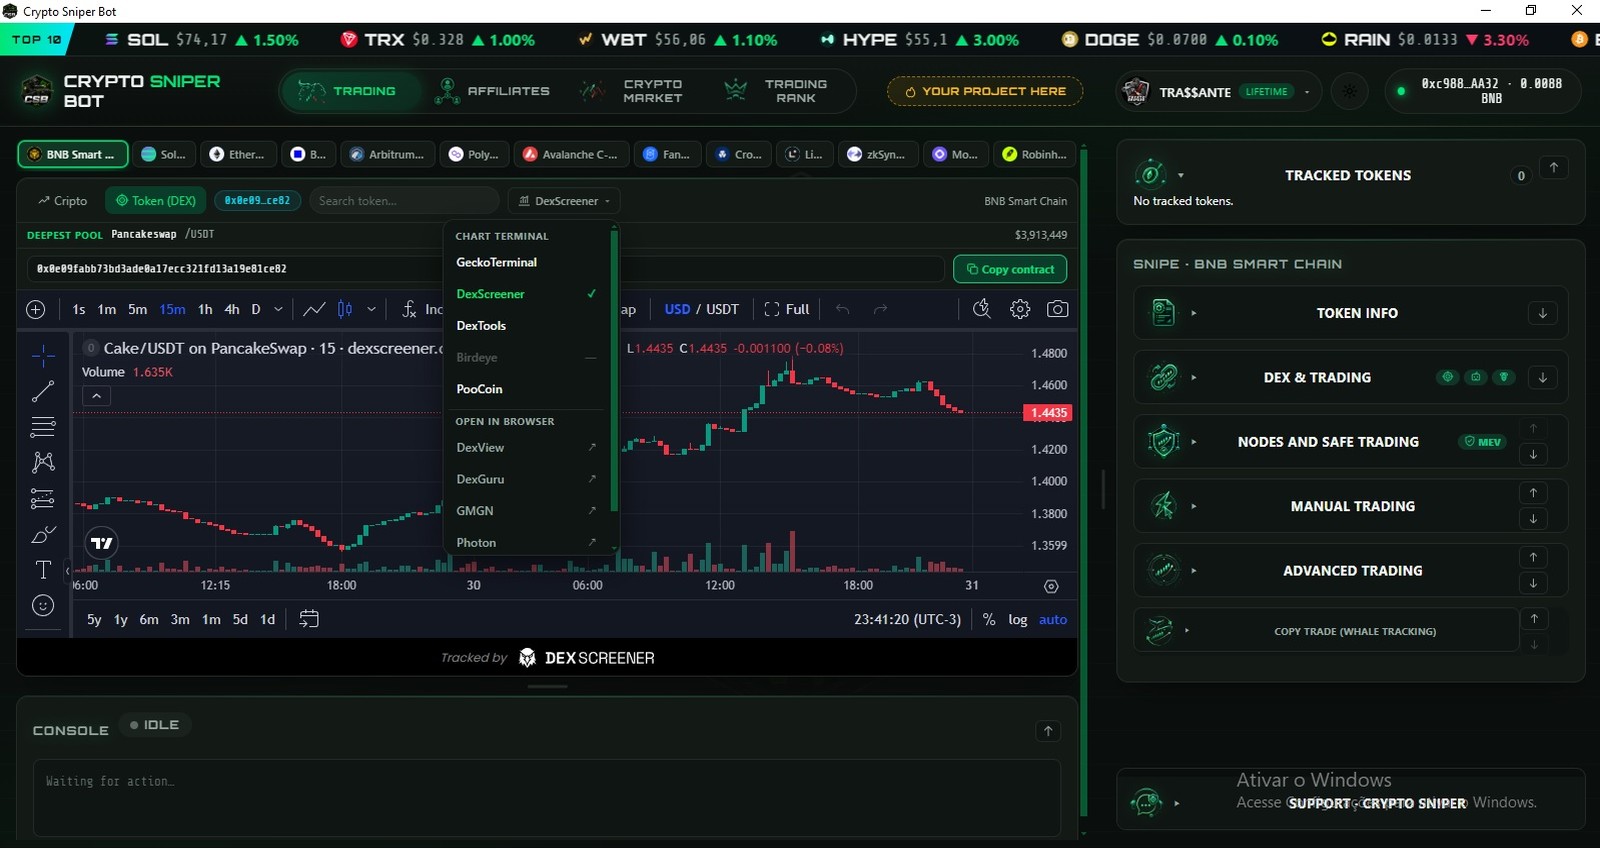Click the Token Info panel icon
1600x850 pixels.
pos(1163,313)
